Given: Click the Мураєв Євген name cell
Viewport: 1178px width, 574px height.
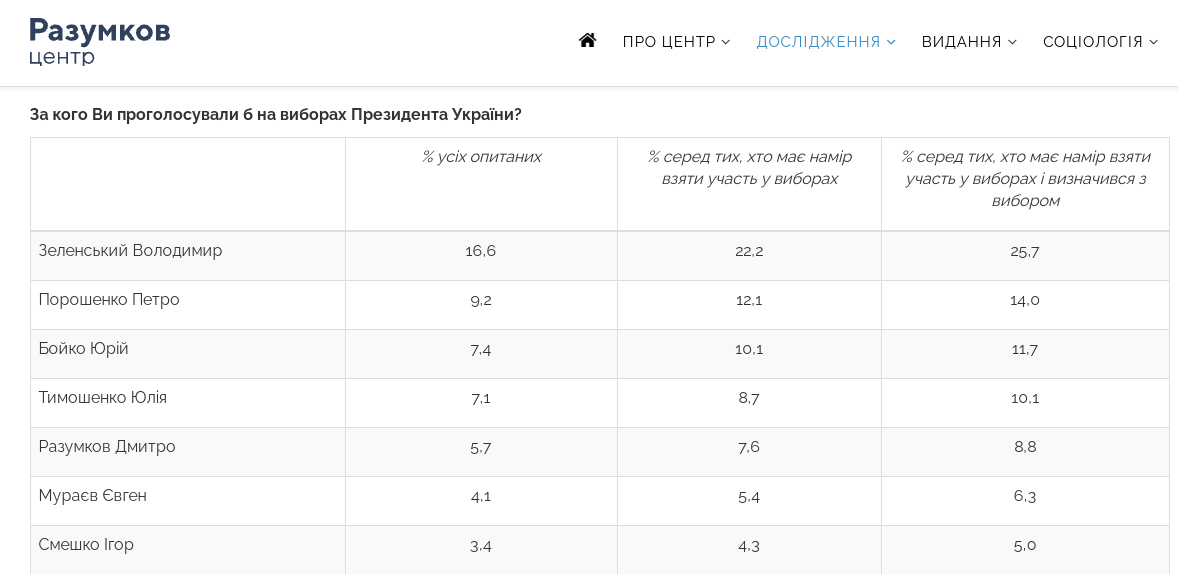Looking at the screenshot, I should click(x=188, y=500).
